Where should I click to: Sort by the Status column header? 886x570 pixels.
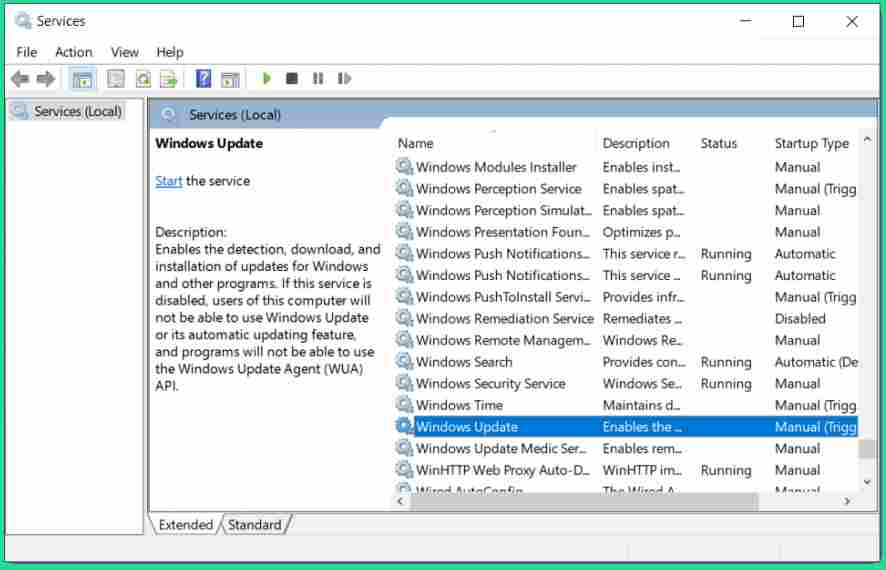pos(719,143)
